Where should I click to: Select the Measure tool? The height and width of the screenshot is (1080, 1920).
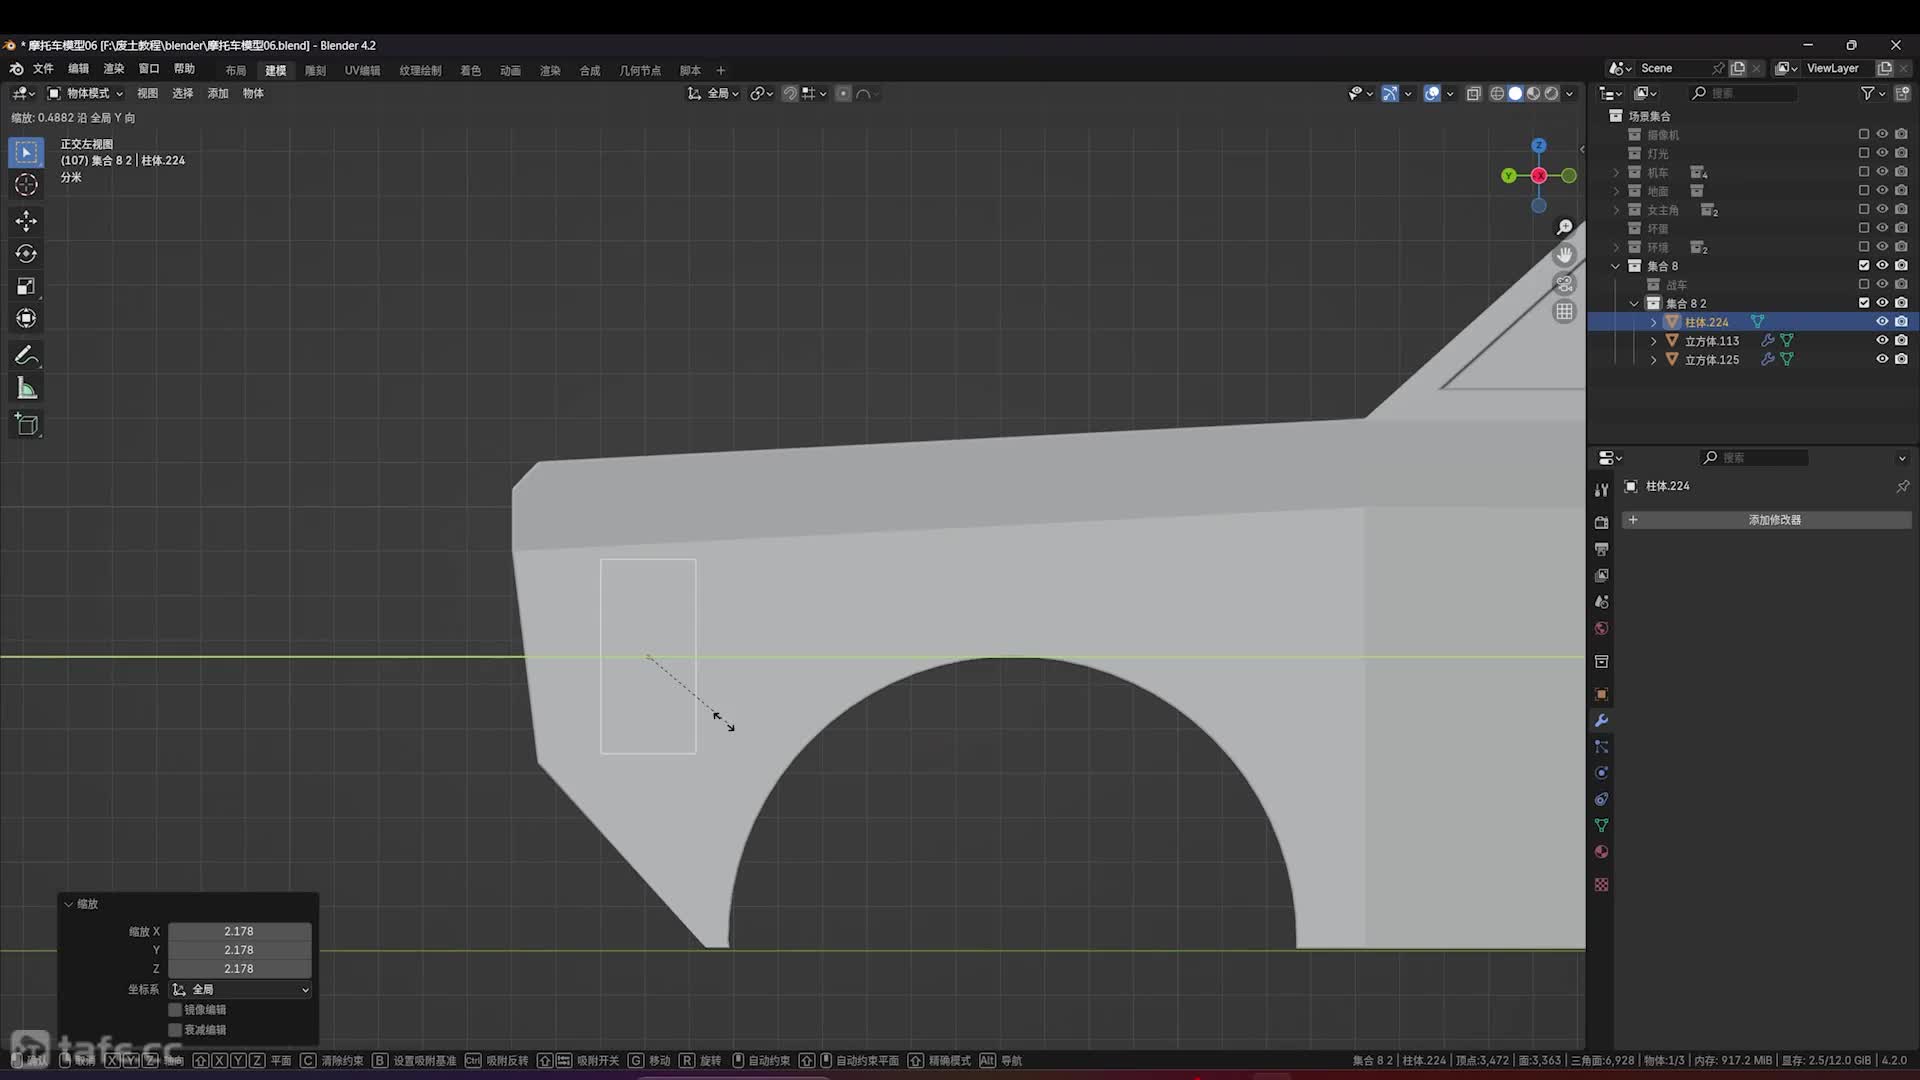pyautogui.click(x=27, y=388)
